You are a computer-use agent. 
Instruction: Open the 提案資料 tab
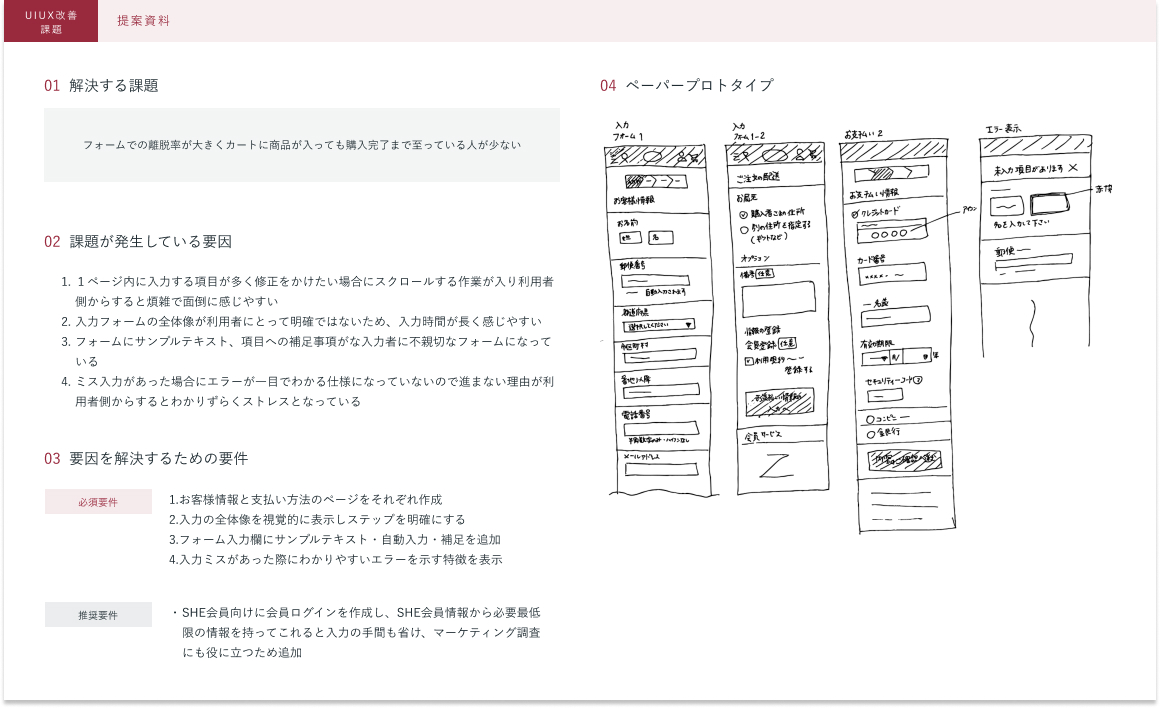click(143, 21)
